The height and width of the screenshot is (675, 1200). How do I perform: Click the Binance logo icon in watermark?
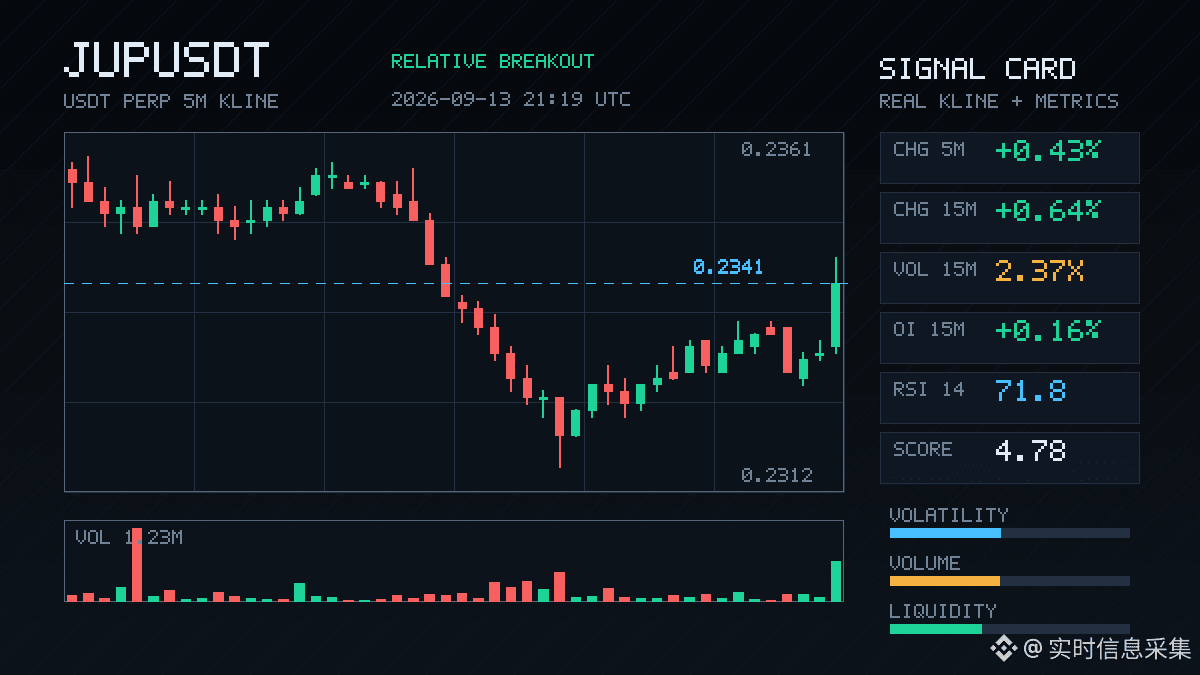pos(1003,649)
